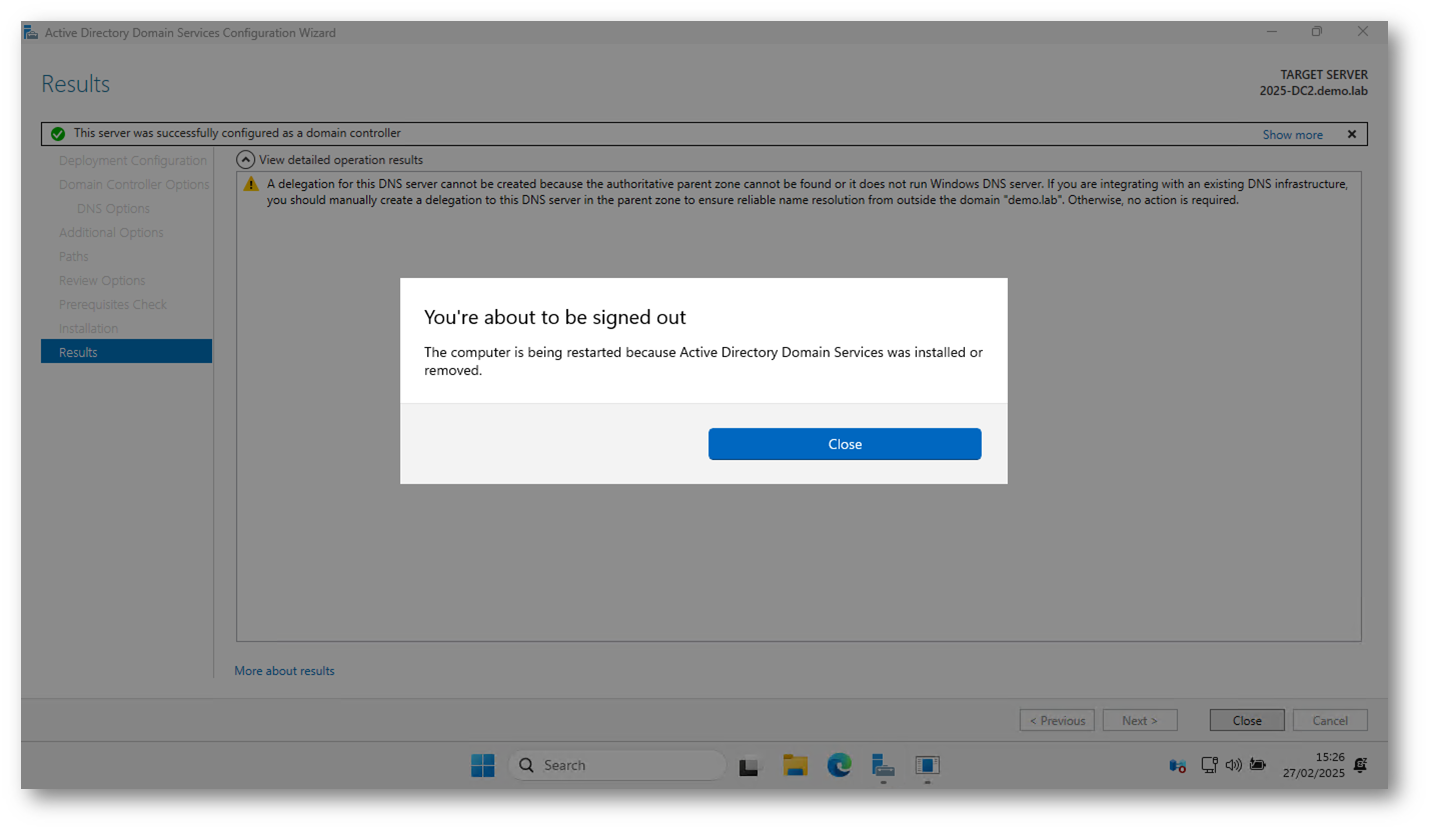This screenshot has width=1430, height=831.
Task: Select the Prerequisites Check step
Action: (113, 305)
